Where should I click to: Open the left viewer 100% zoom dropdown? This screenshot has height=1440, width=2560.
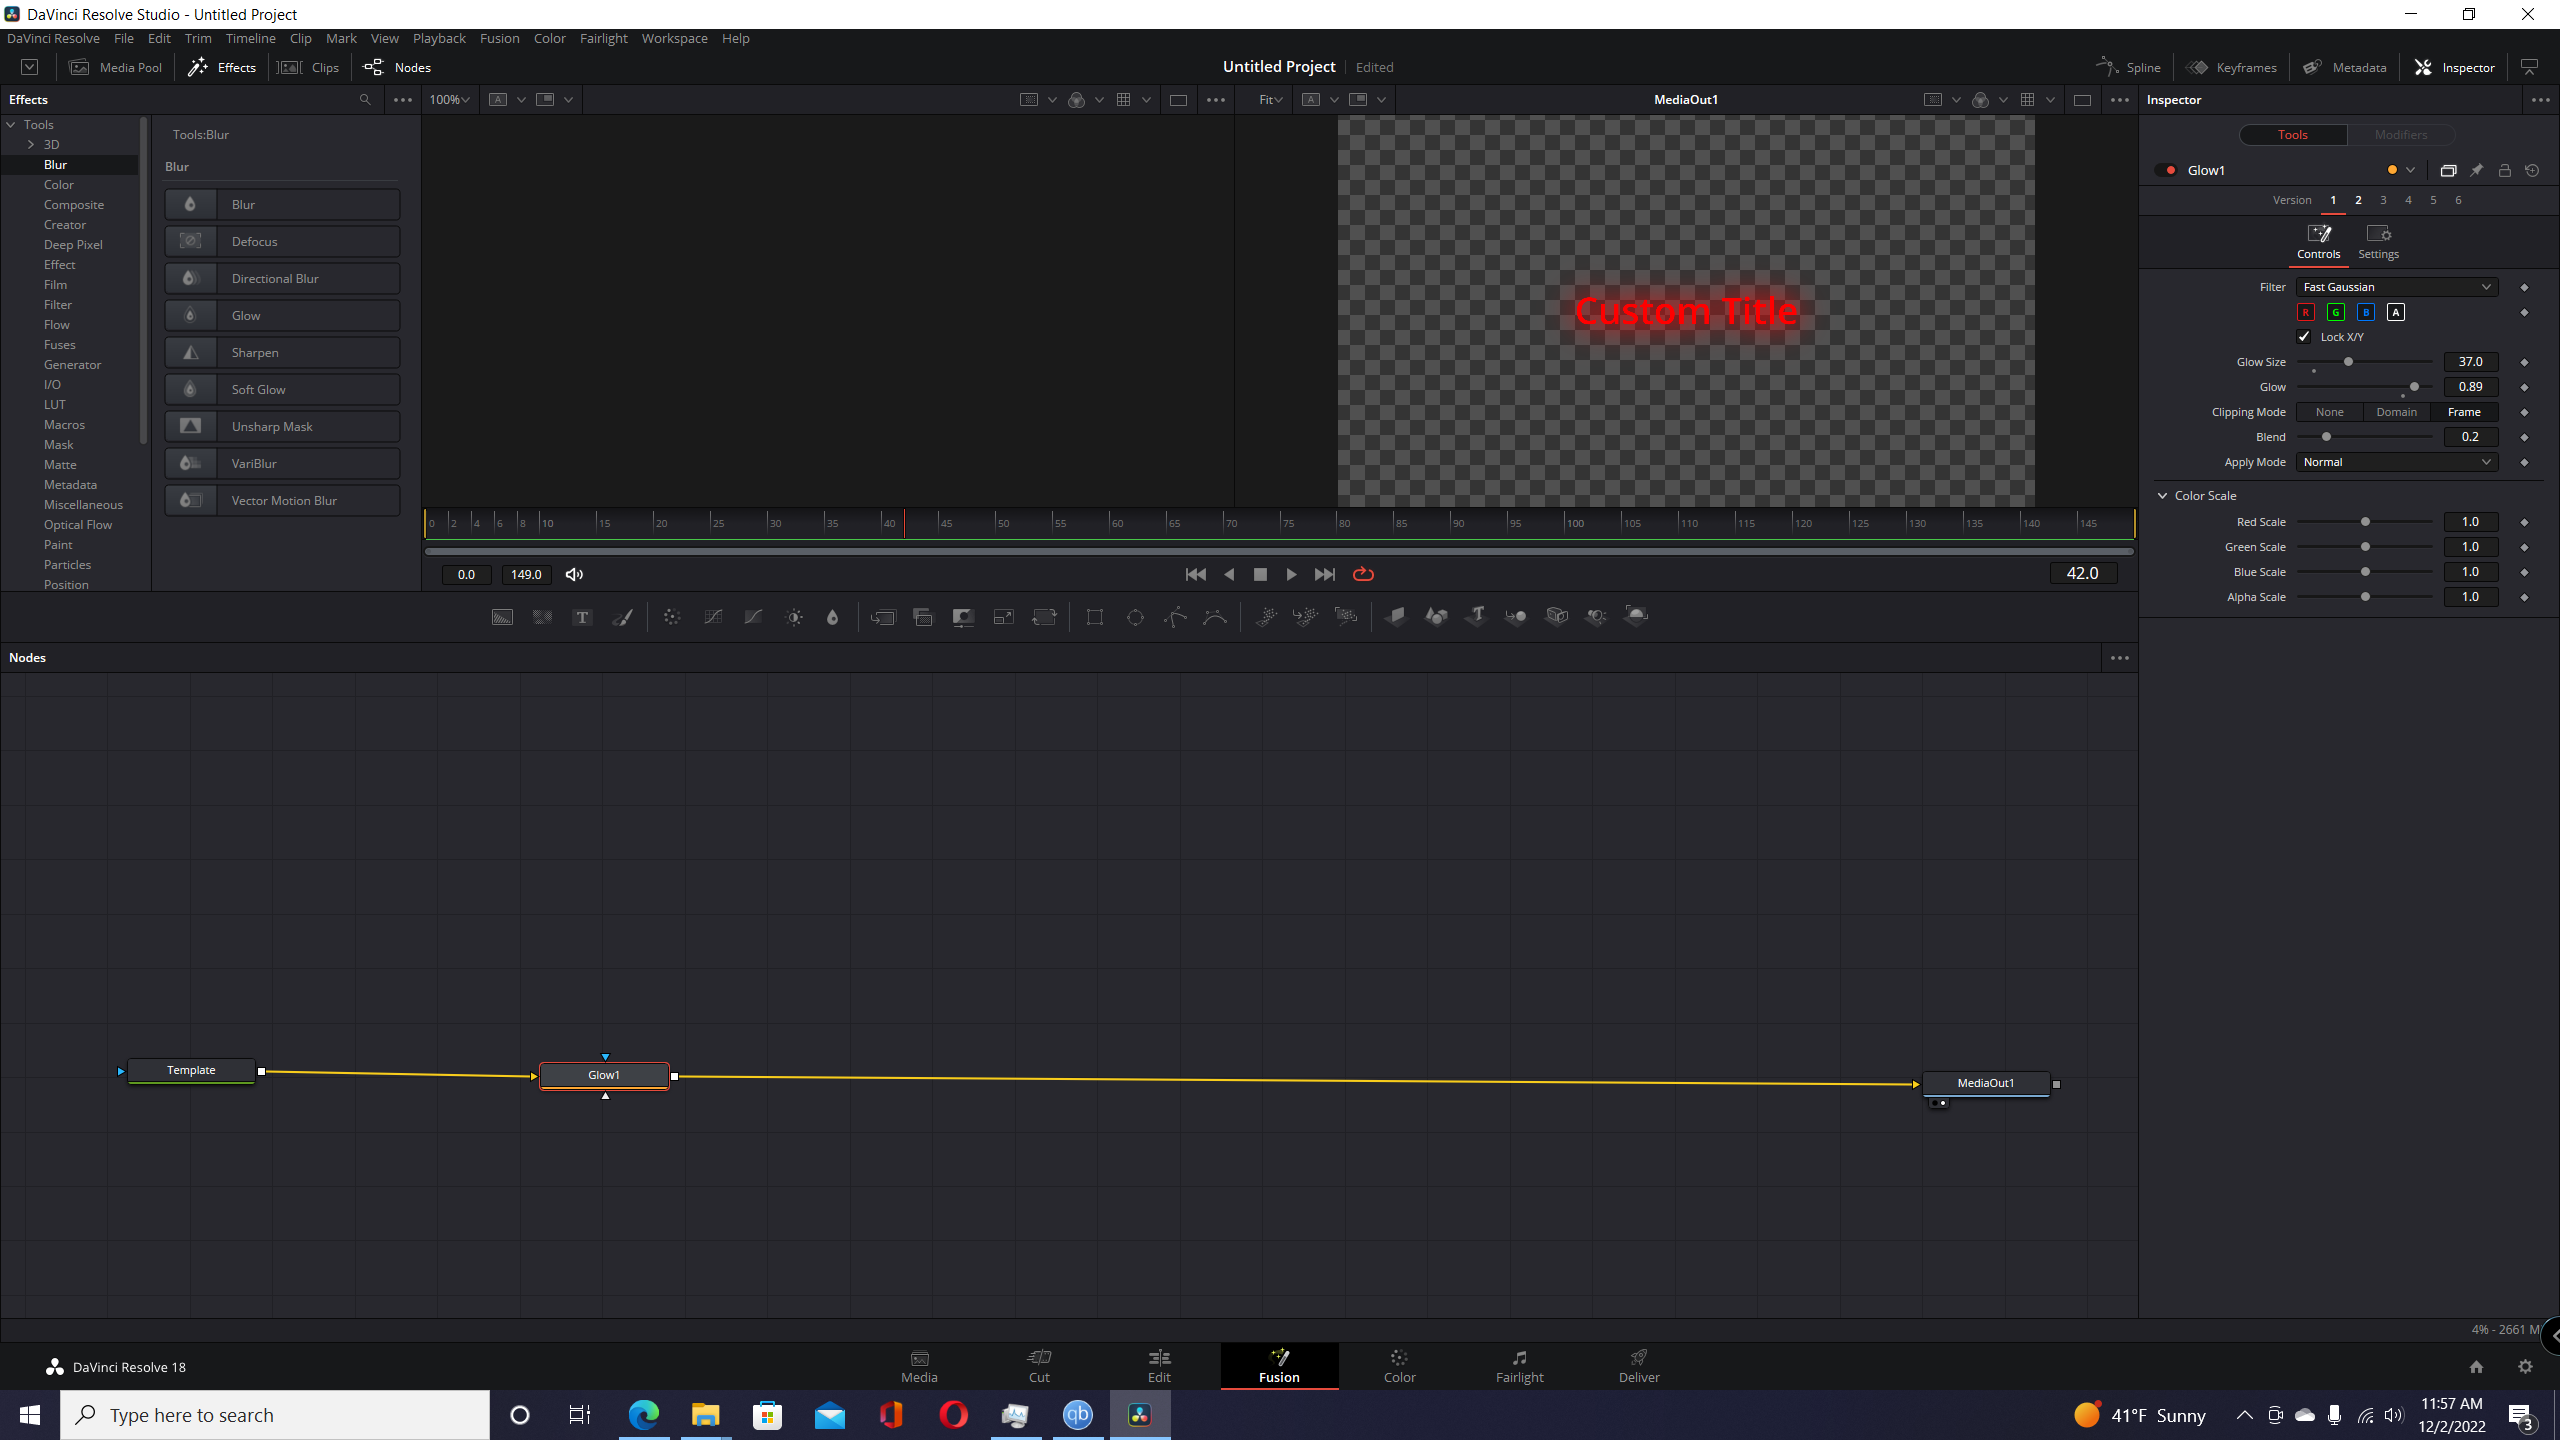449,99
